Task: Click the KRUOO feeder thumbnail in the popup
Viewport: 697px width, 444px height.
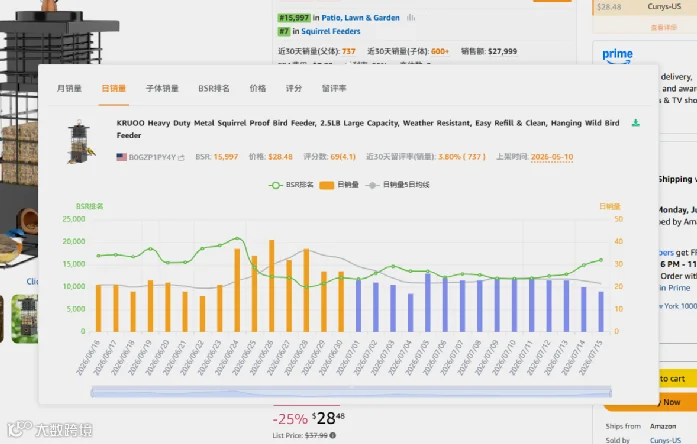Action: (x=81, y=141)
